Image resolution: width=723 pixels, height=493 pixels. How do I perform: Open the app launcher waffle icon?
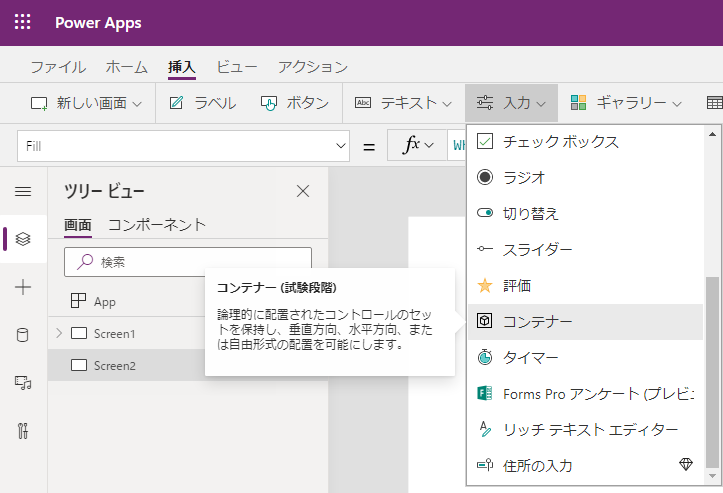coord(23,22)
